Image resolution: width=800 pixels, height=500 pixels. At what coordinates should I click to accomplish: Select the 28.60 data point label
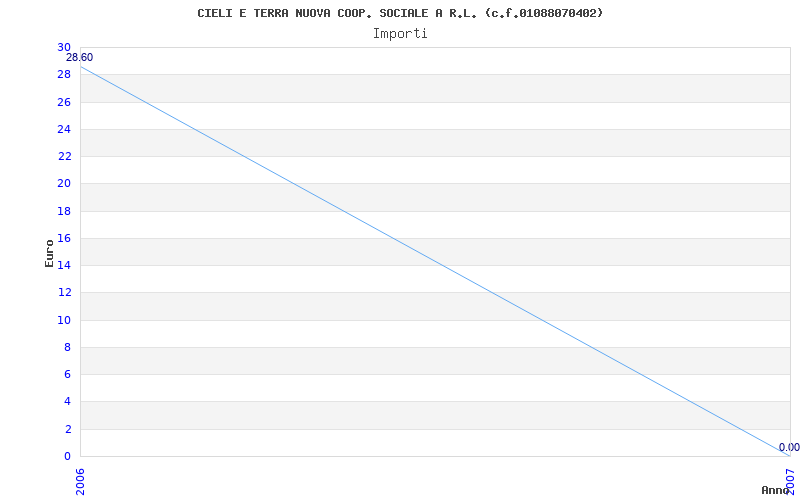79,58
